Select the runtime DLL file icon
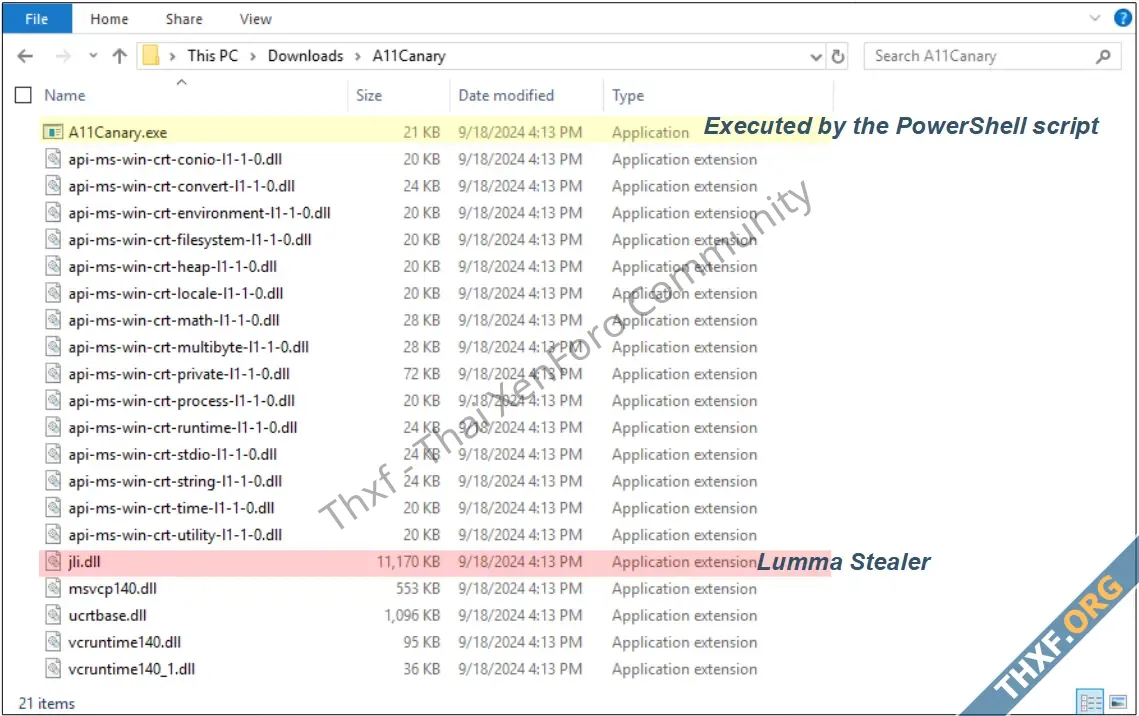1139x716 pixels. point(53,428)
